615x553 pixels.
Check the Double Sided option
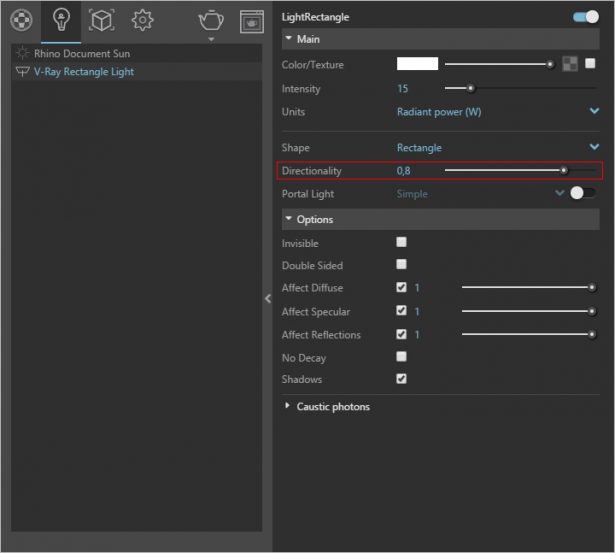(x=401, y=265)
